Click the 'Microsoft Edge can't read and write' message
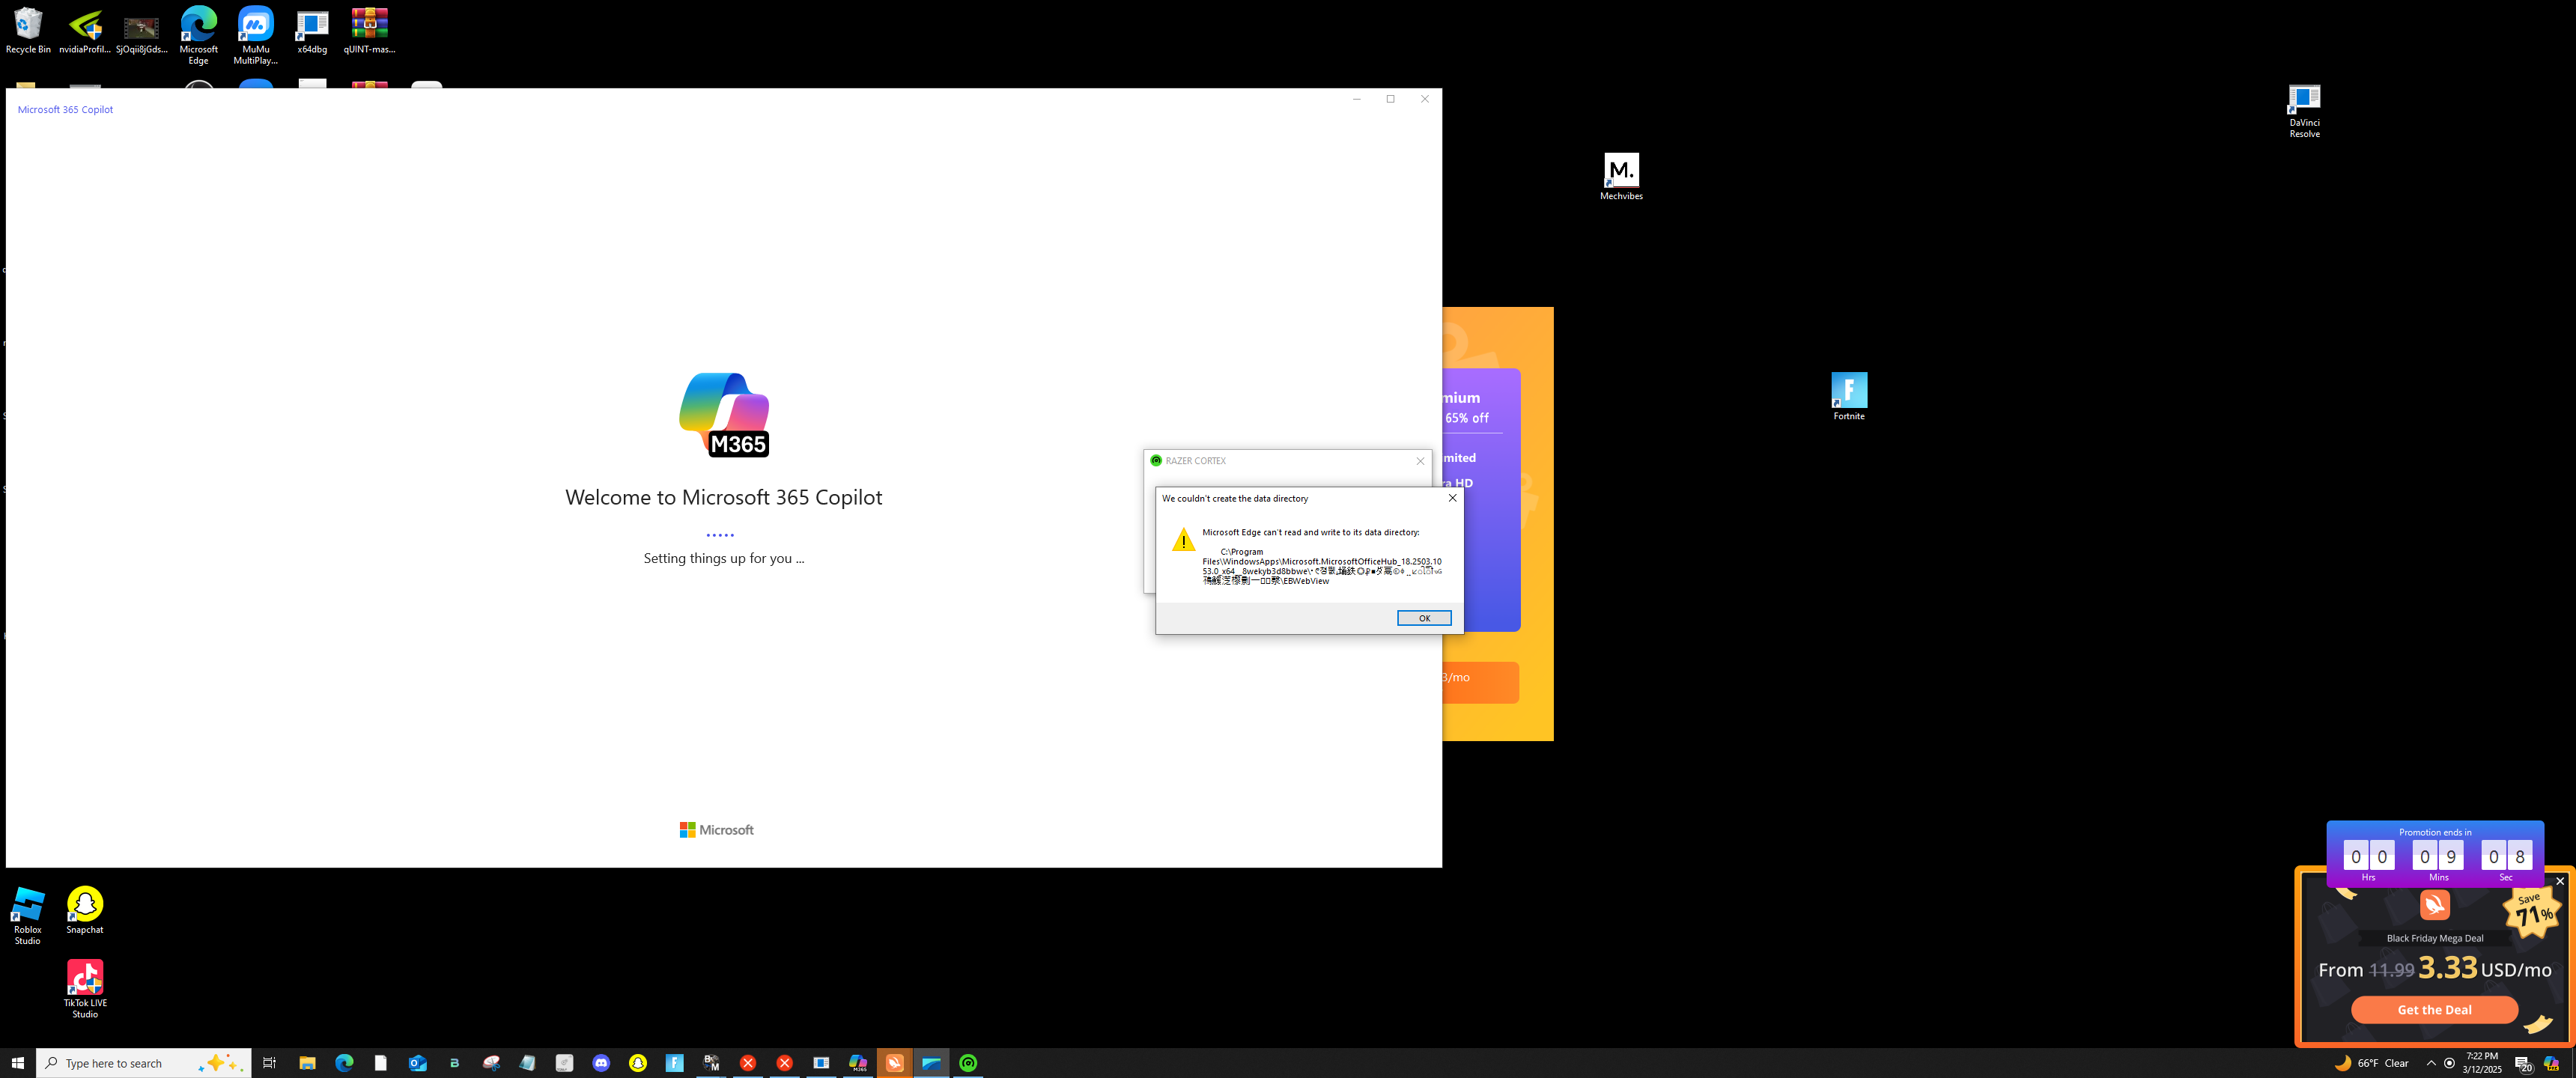2576x1078 pixels. tap(1310, 532)
